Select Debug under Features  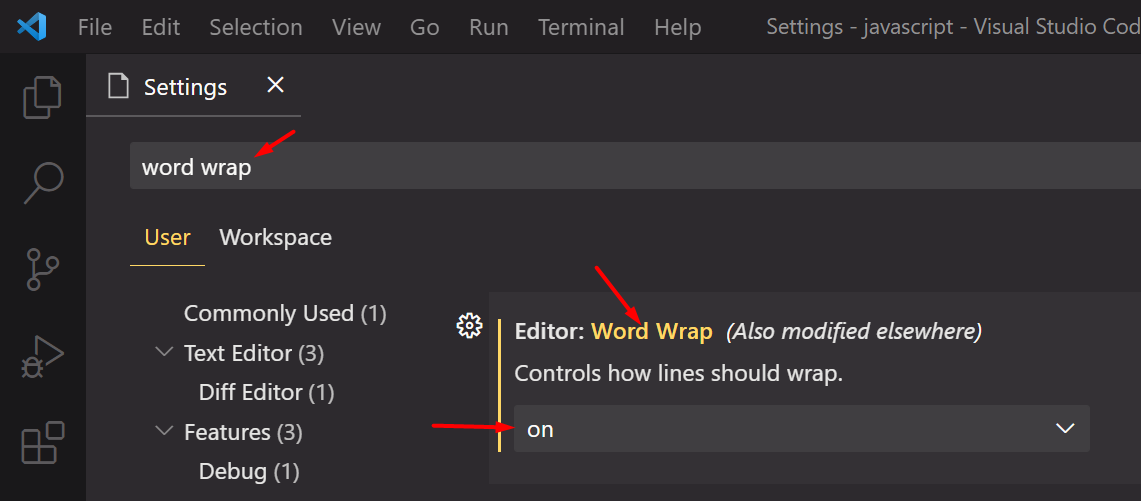(x=249, y=471)
